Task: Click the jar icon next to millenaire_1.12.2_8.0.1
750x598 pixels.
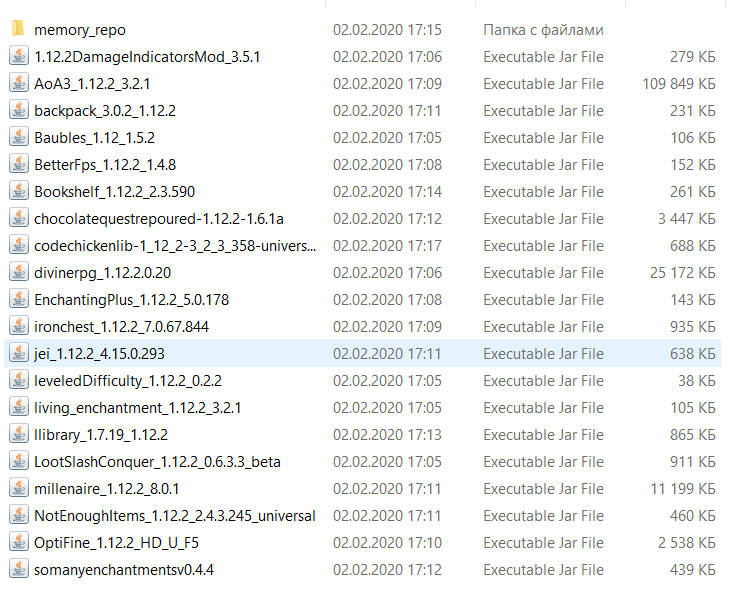Action: tap(19, 488)
